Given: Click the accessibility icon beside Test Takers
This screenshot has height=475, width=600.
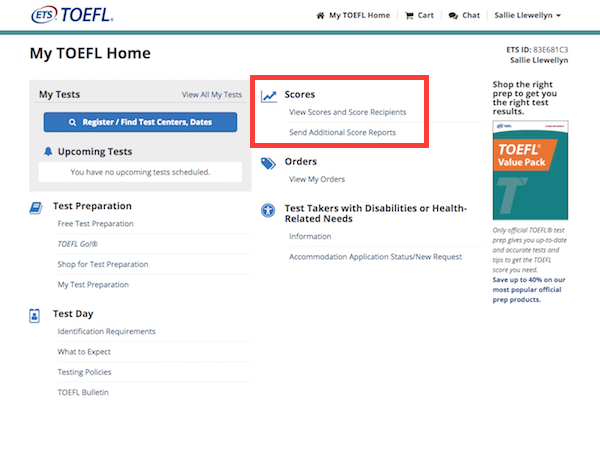Looking at the screenshot, I should 268,211.
